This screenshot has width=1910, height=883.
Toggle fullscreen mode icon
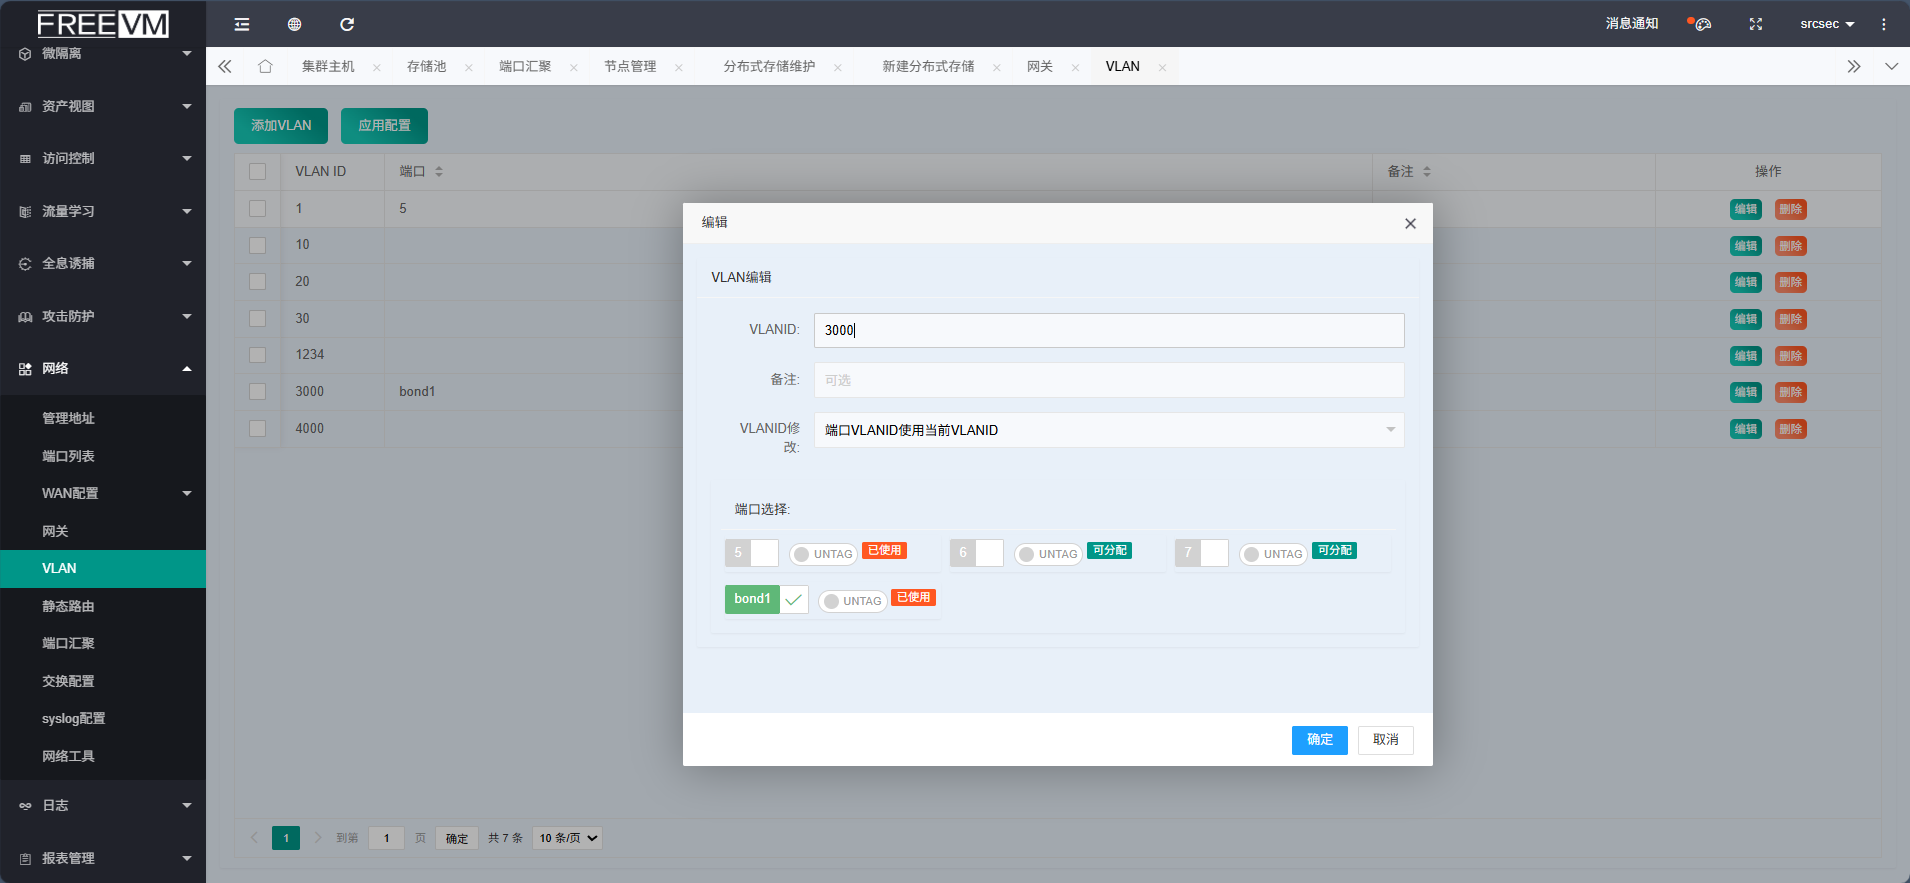coord(1755,24)
